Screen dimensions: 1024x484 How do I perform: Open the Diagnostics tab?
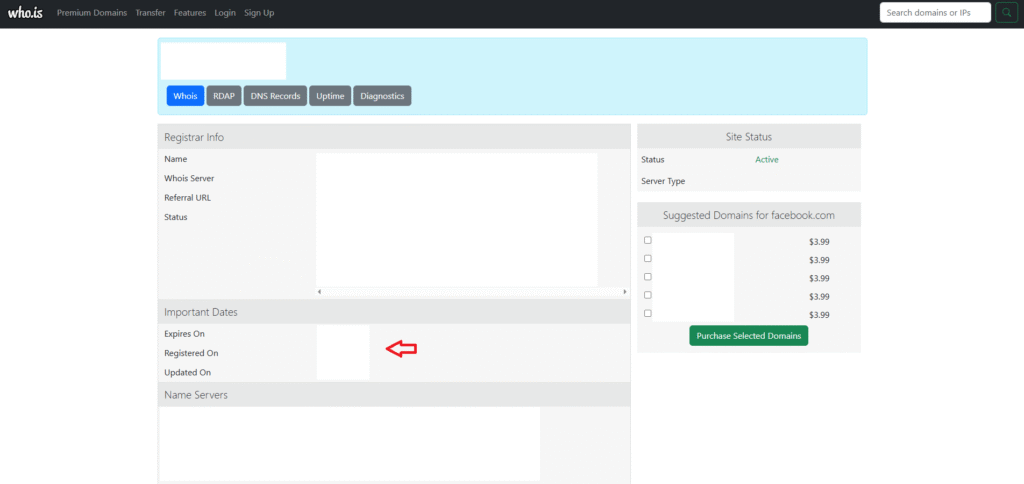click(382, 96)
